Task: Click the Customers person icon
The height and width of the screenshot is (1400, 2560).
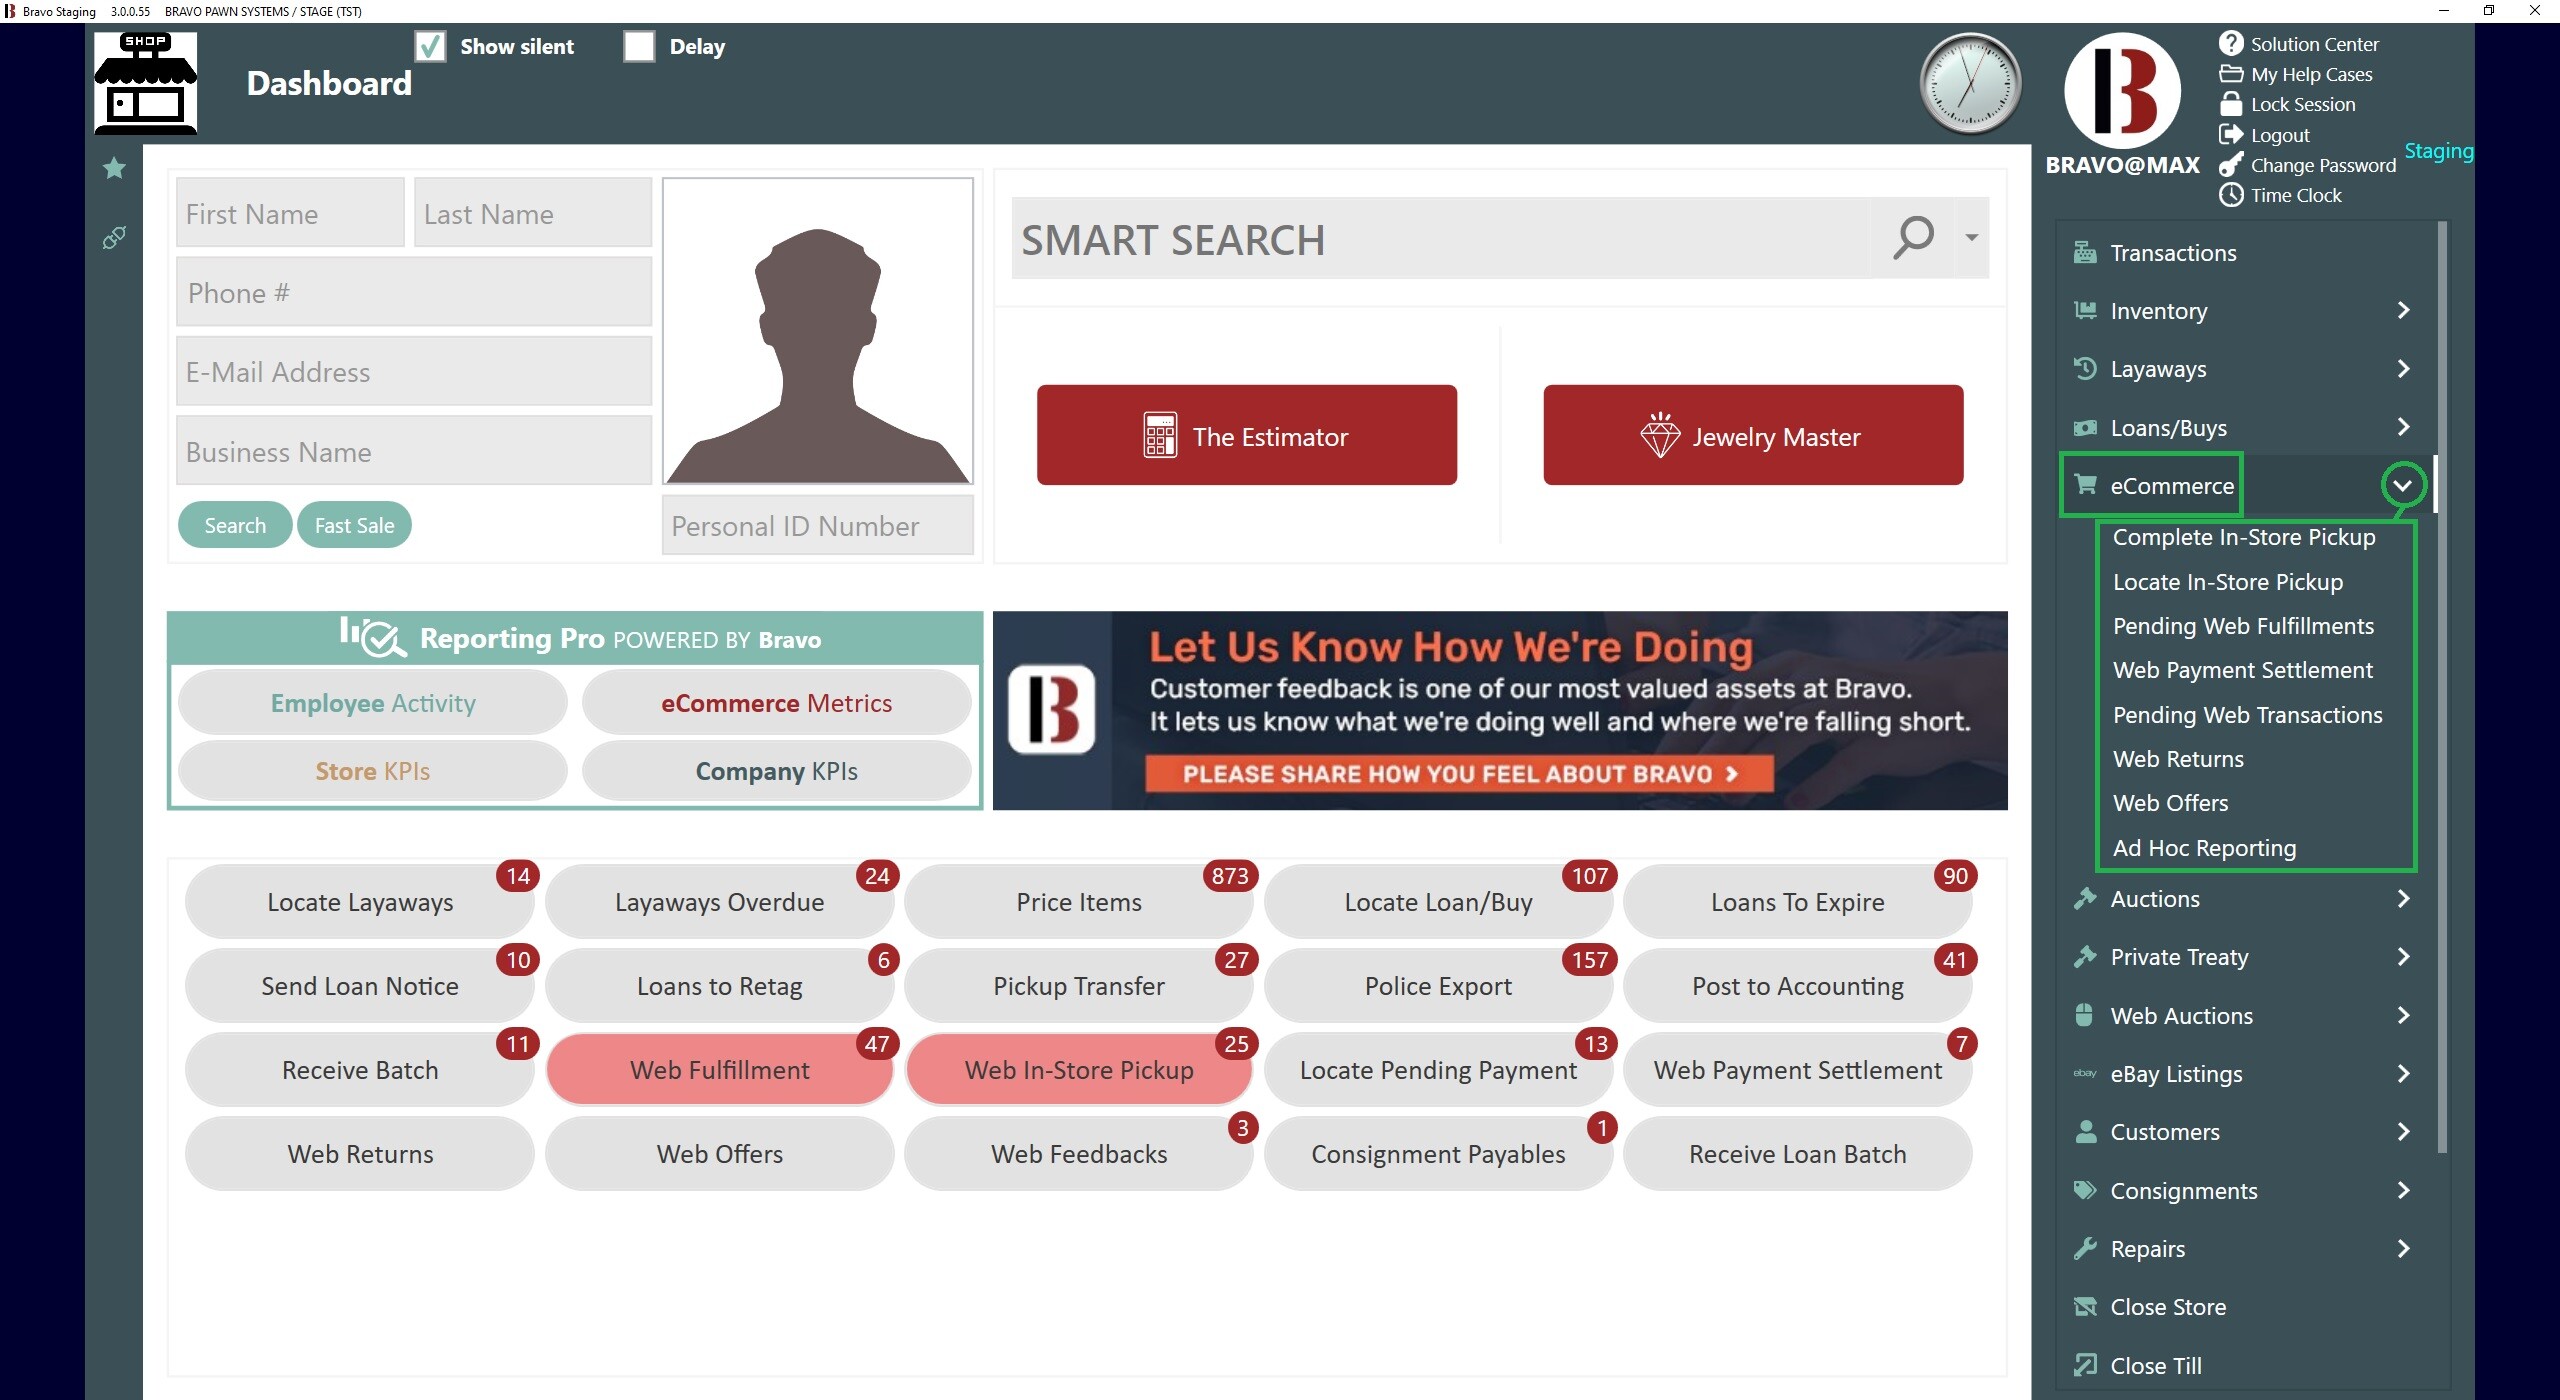Action: pos(2085,1131)
